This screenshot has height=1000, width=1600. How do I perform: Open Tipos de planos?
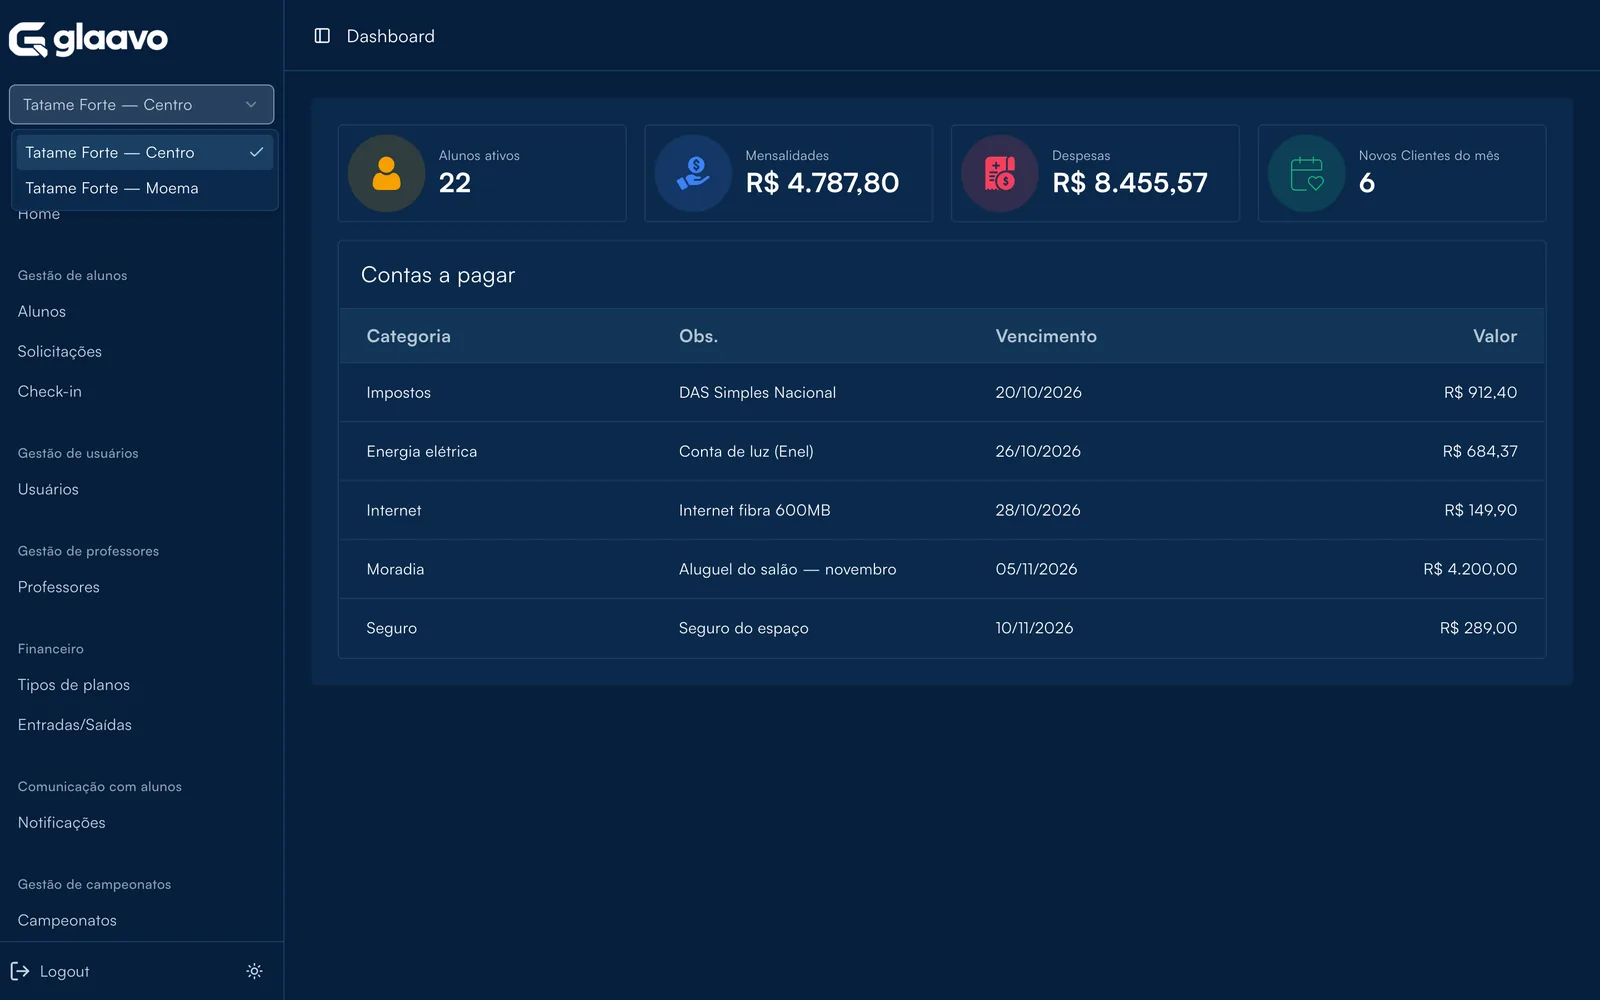[x=74, y=685]
